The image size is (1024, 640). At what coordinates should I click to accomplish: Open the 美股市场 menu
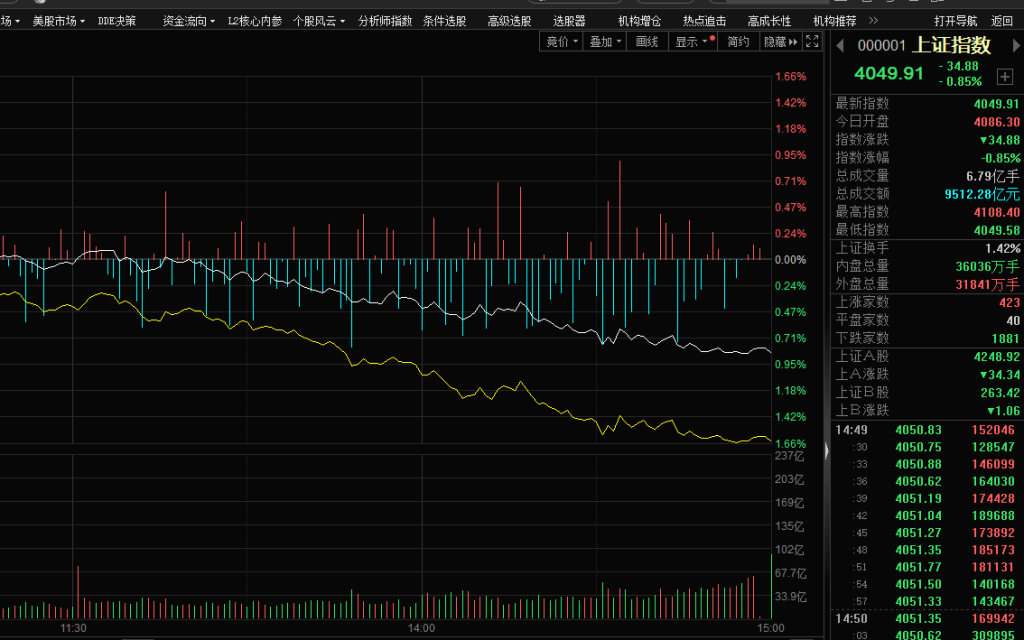58,20
